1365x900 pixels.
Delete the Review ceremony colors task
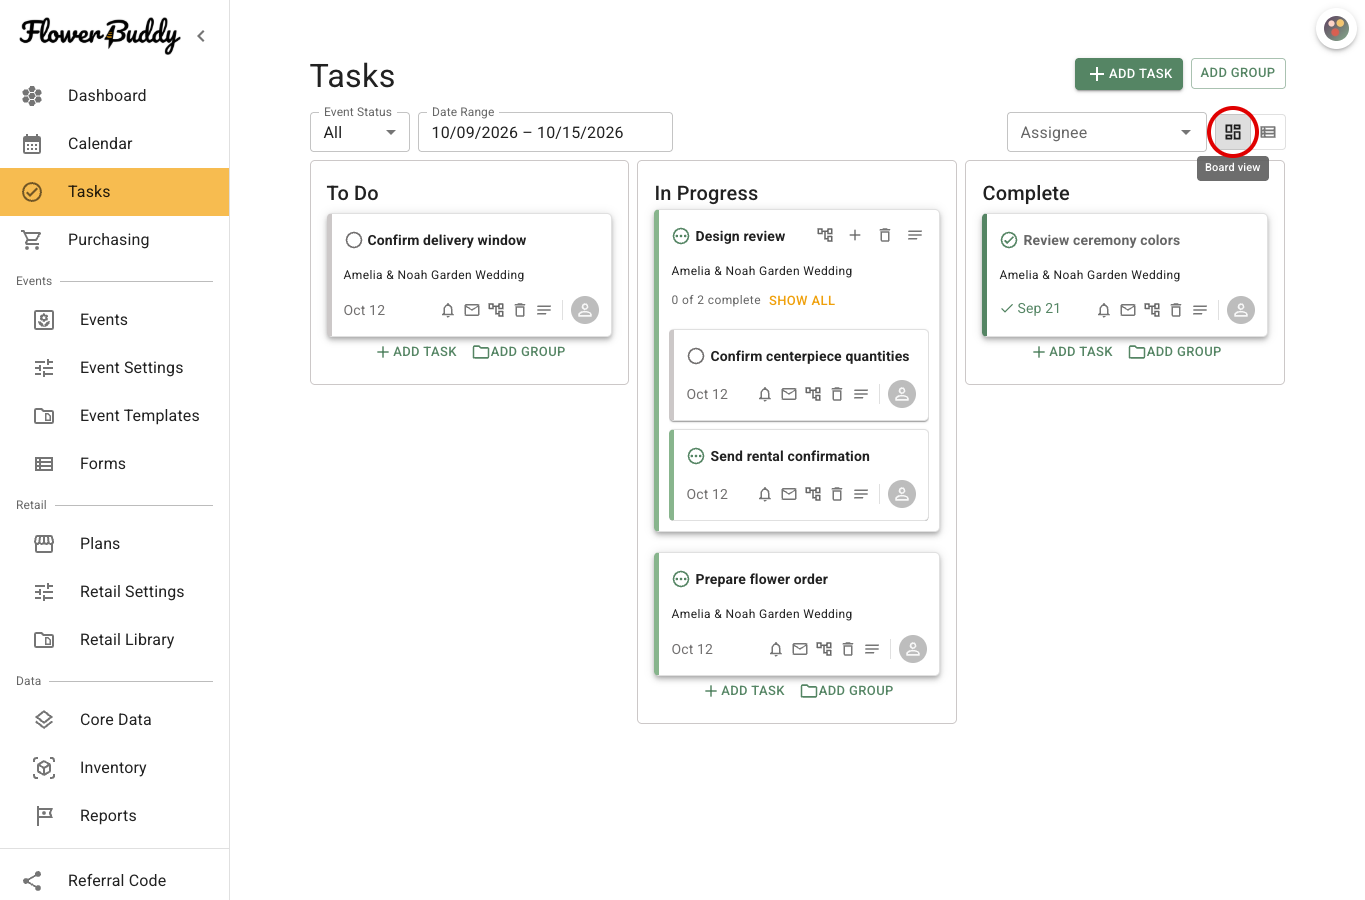point(1176,310)
